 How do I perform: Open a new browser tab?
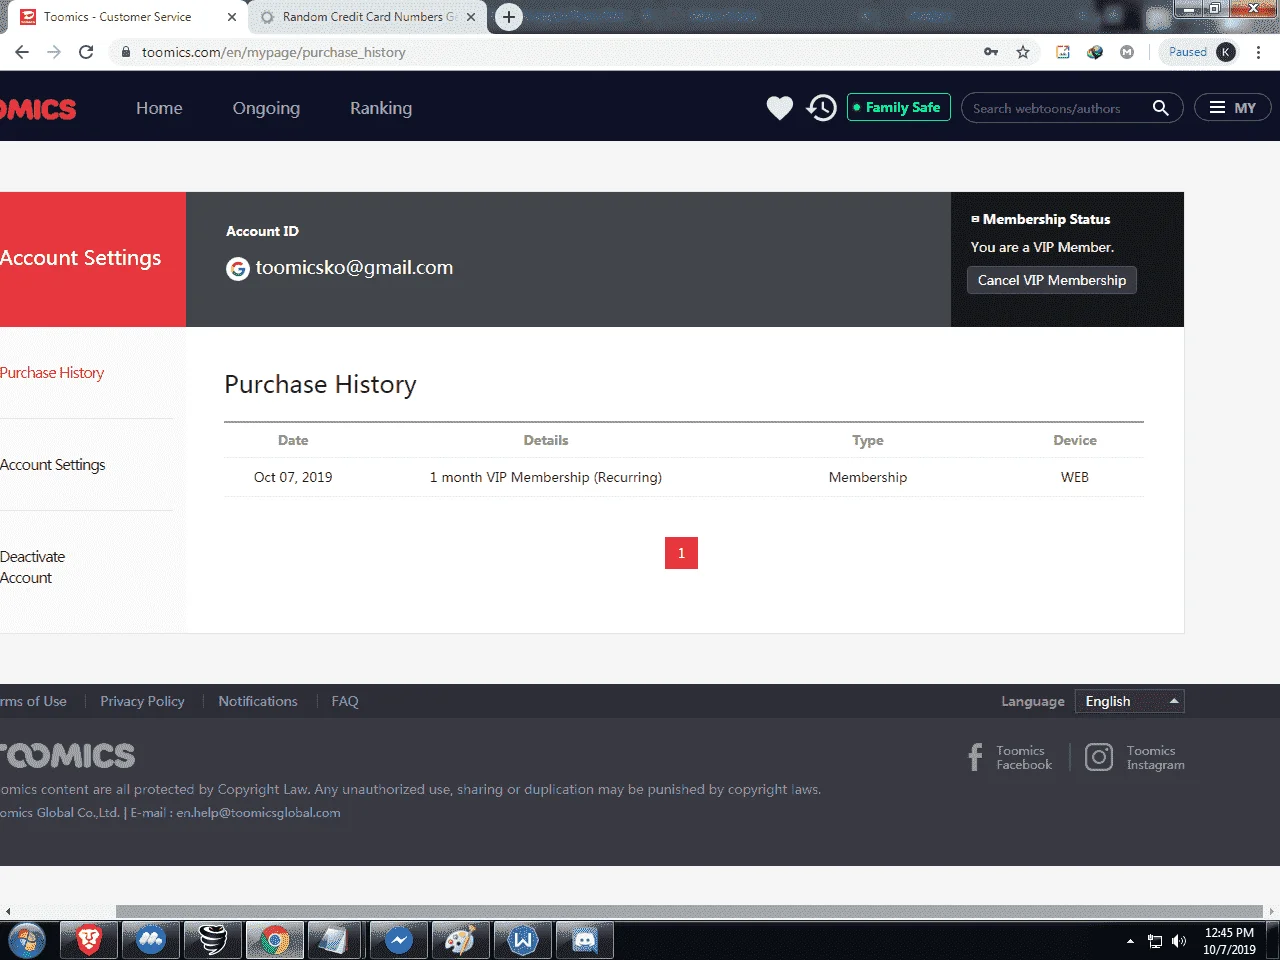coord(509,17)
